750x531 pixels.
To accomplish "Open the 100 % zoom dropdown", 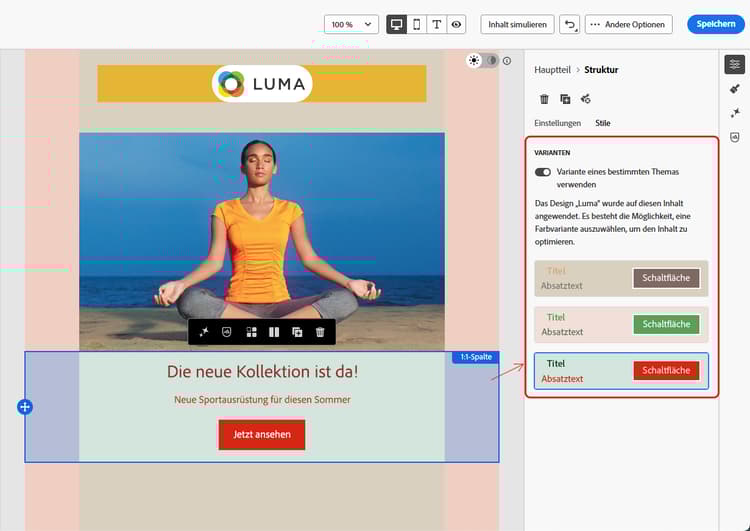I will coord(351,24).
